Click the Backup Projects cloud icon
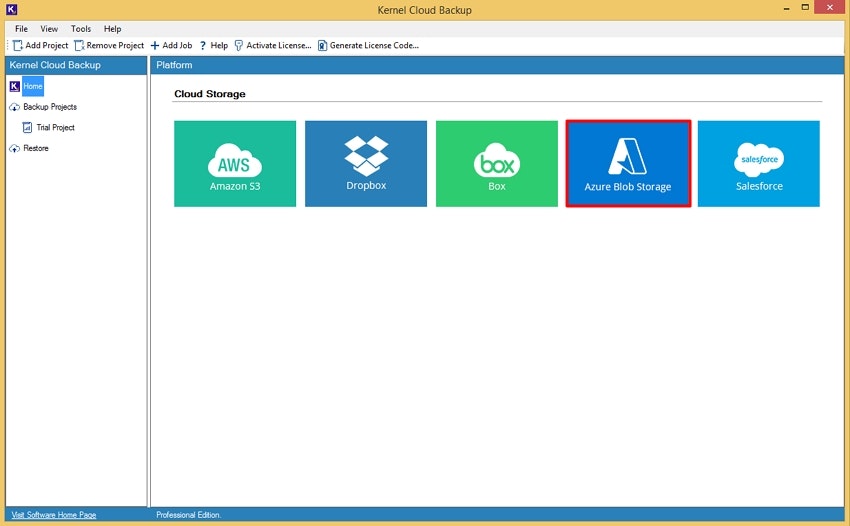 coord(15,107)
